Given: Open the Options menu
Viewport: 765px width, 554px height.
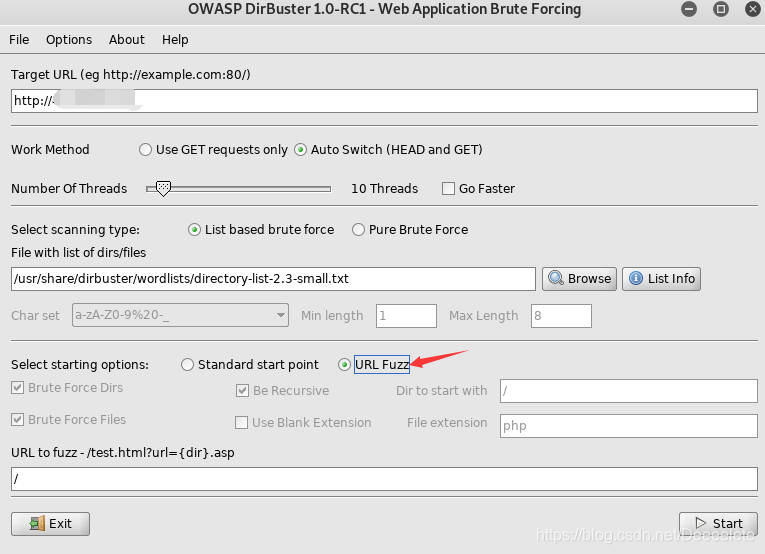Looking at the screenshot, I should click(69, 40).
